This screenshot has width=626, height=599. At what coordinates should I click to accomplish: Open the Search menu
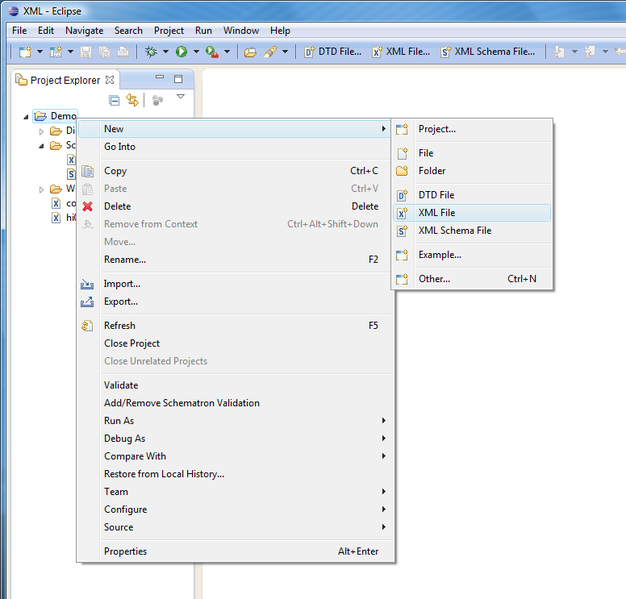click(x=128, y=31)
